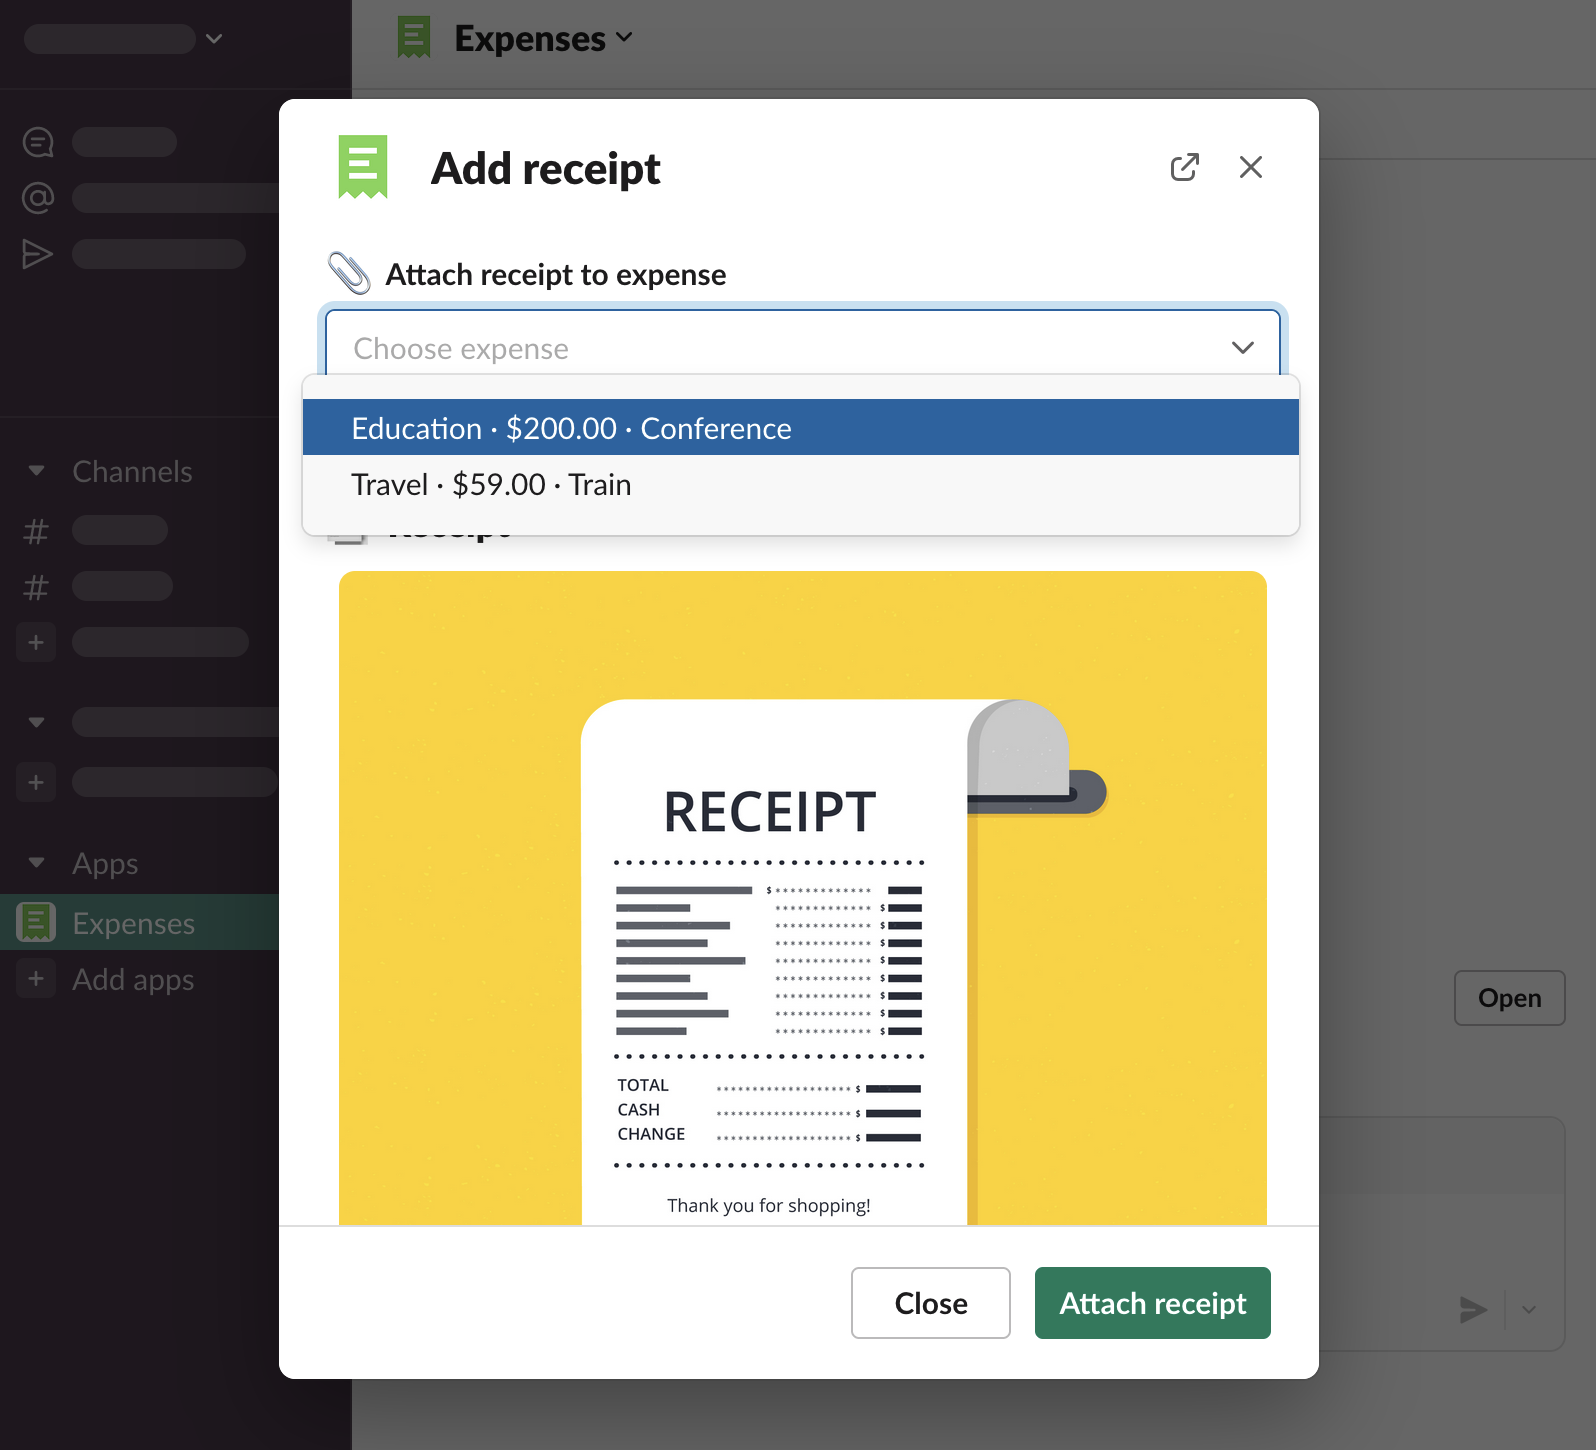Click the green receipt app icon in modal
The height and width of the screenshot is (1450, 1596).
[362, 167]
